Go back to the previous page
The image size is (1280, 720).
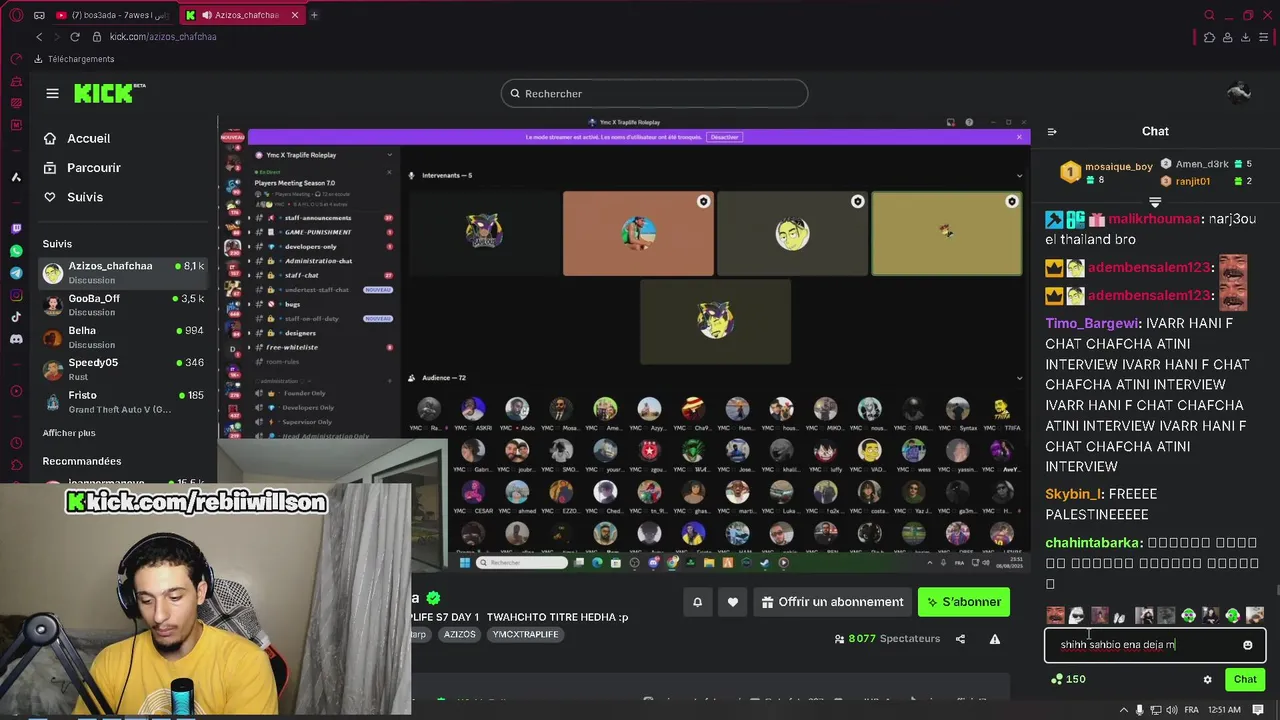pos(39,37)
